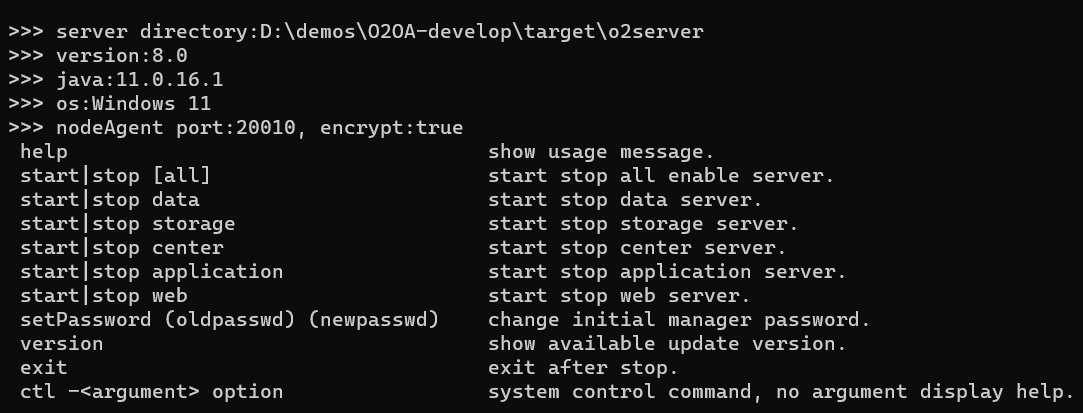Click the start|stop application command
The width and height of the screenshot is (1083, 413).
(152, 271)
